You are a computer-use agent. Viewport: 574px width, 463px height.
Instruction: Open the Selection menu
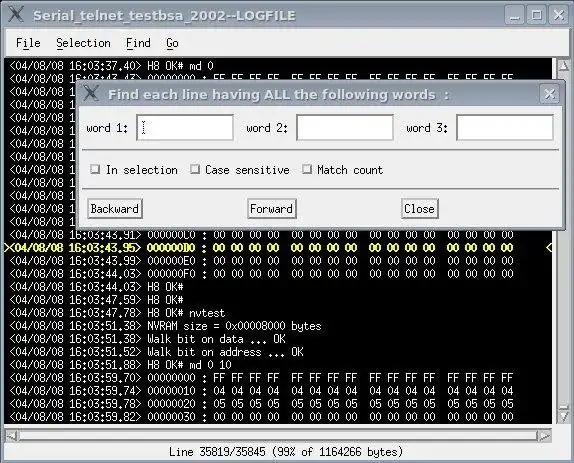(x=83, y=43)
